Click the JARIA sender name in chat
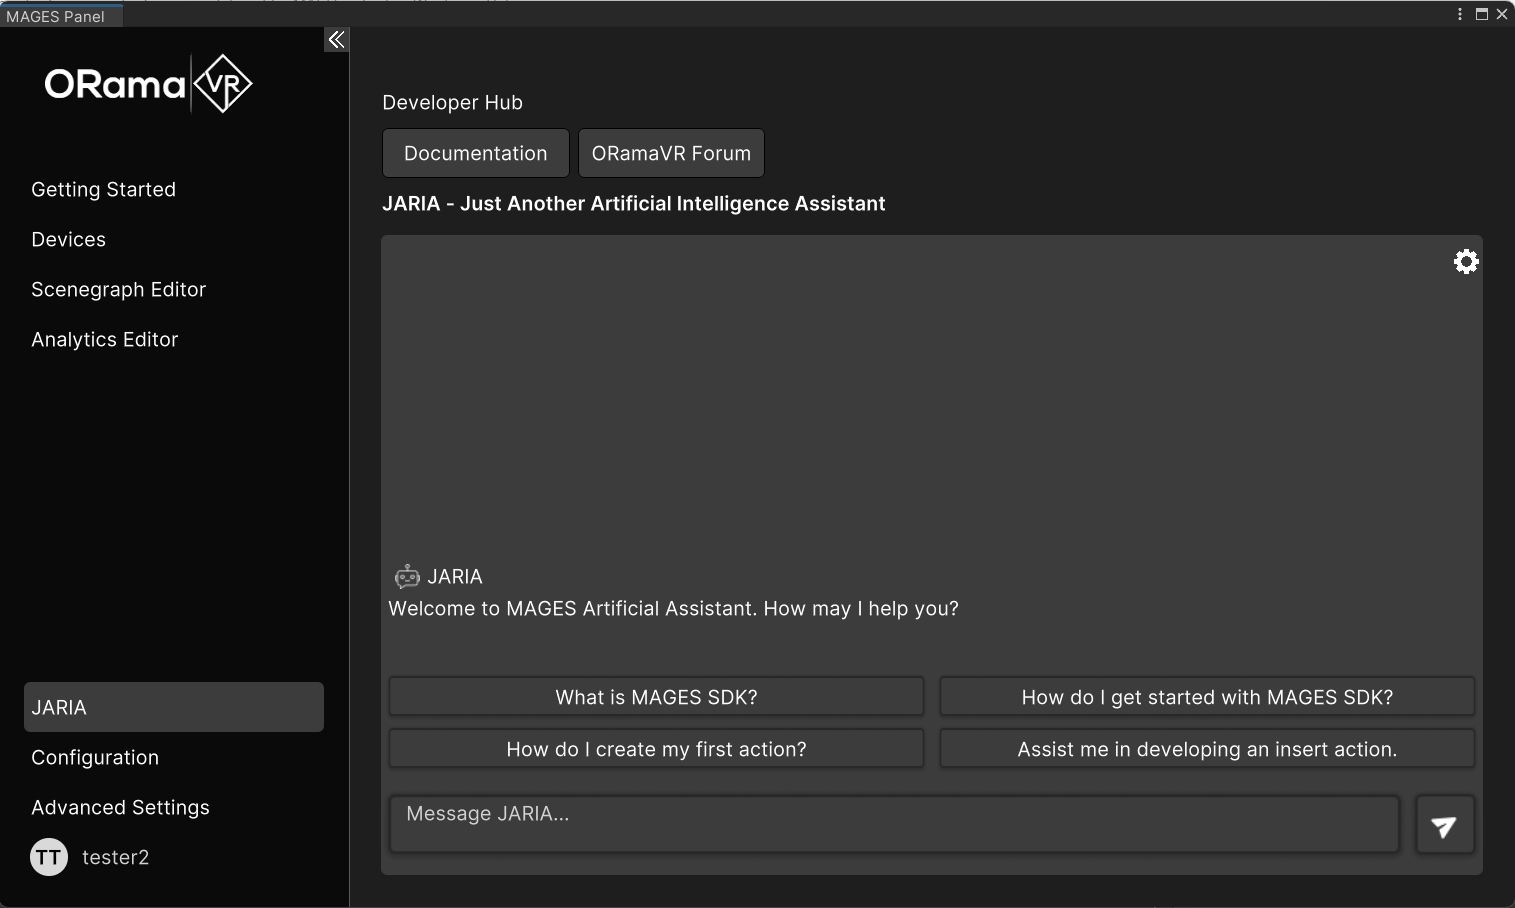1515x908 pixels. tap(455, 576)
